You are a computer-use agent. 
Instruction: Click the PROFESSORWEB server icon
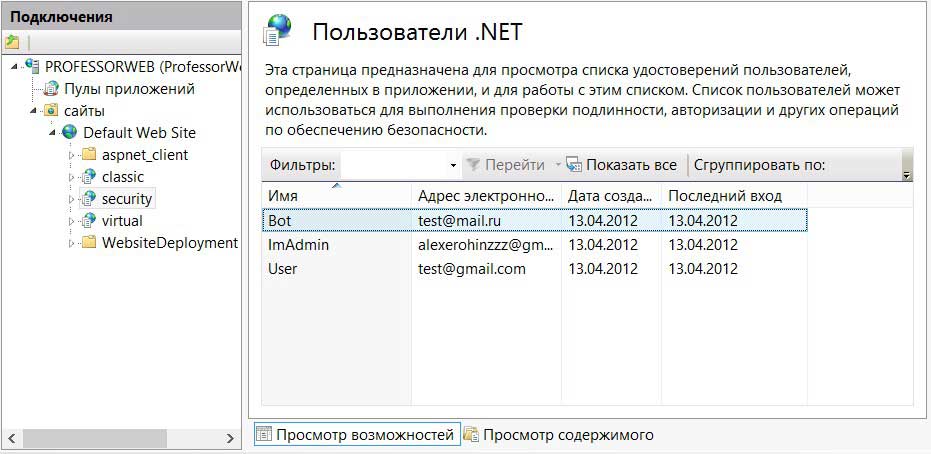(33, 66)
